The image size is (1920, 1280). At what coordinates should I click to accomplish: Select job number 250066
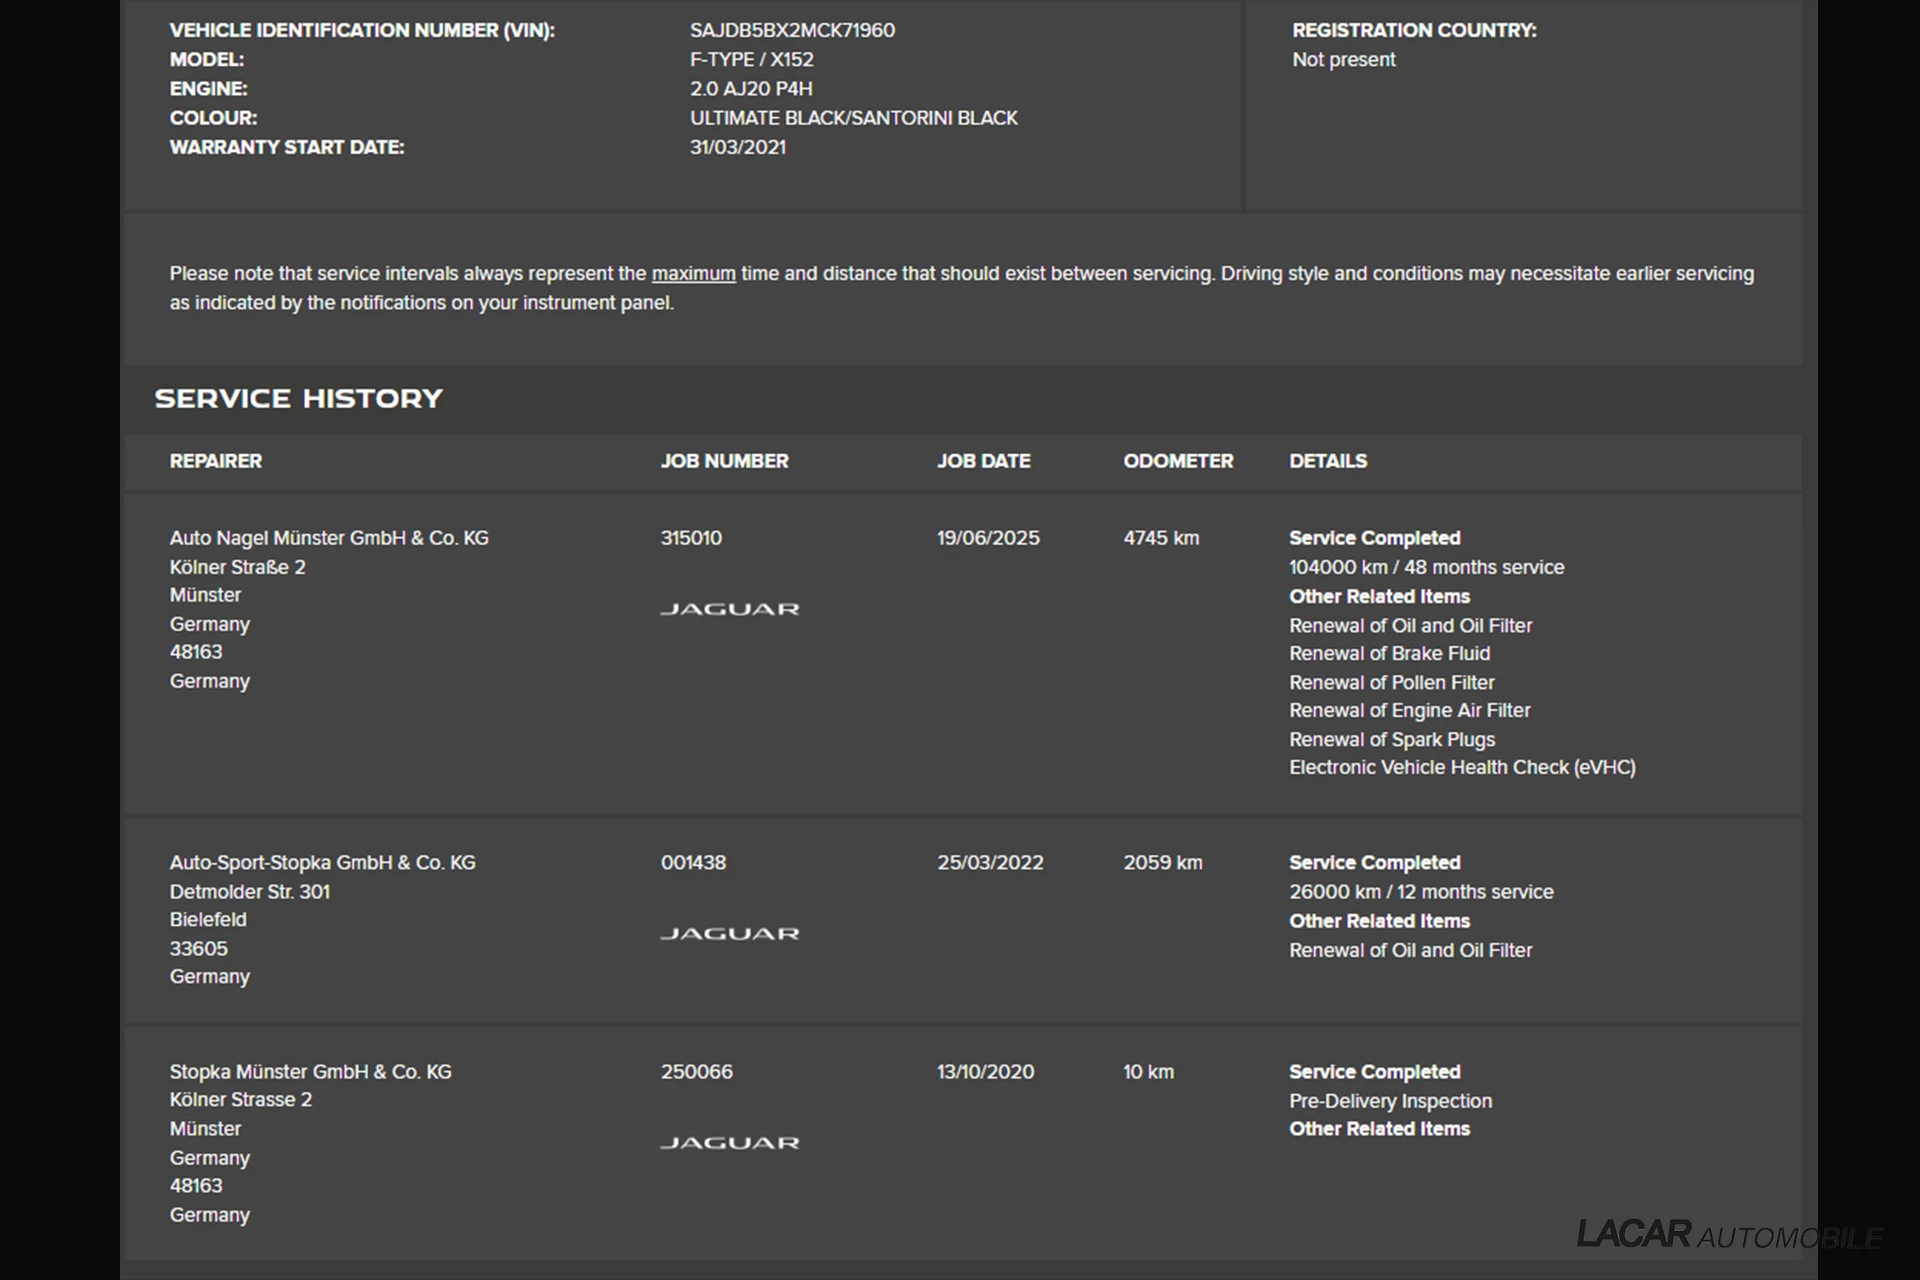coord(696,1072)
